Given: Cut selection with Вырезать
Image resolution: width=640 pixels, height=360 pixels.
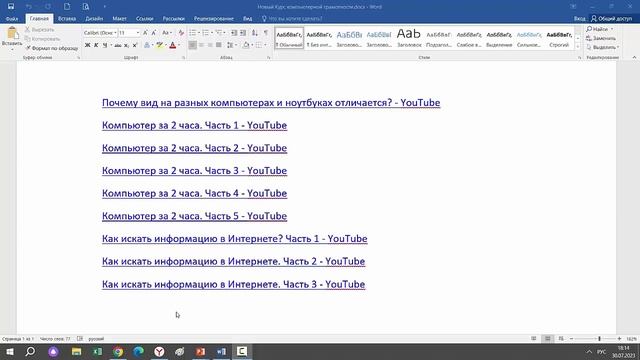Looking at the screenshot, I should click(x=40, y=29).
